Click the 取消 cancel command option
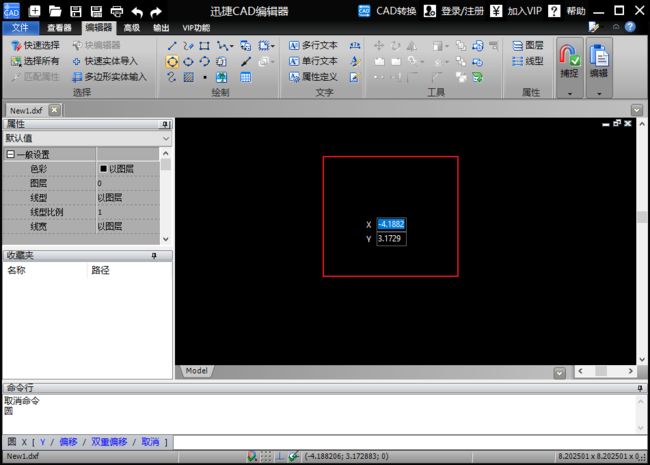Viewport: 650px width, 465px height. pyautogui.click(x=150, y=442)
